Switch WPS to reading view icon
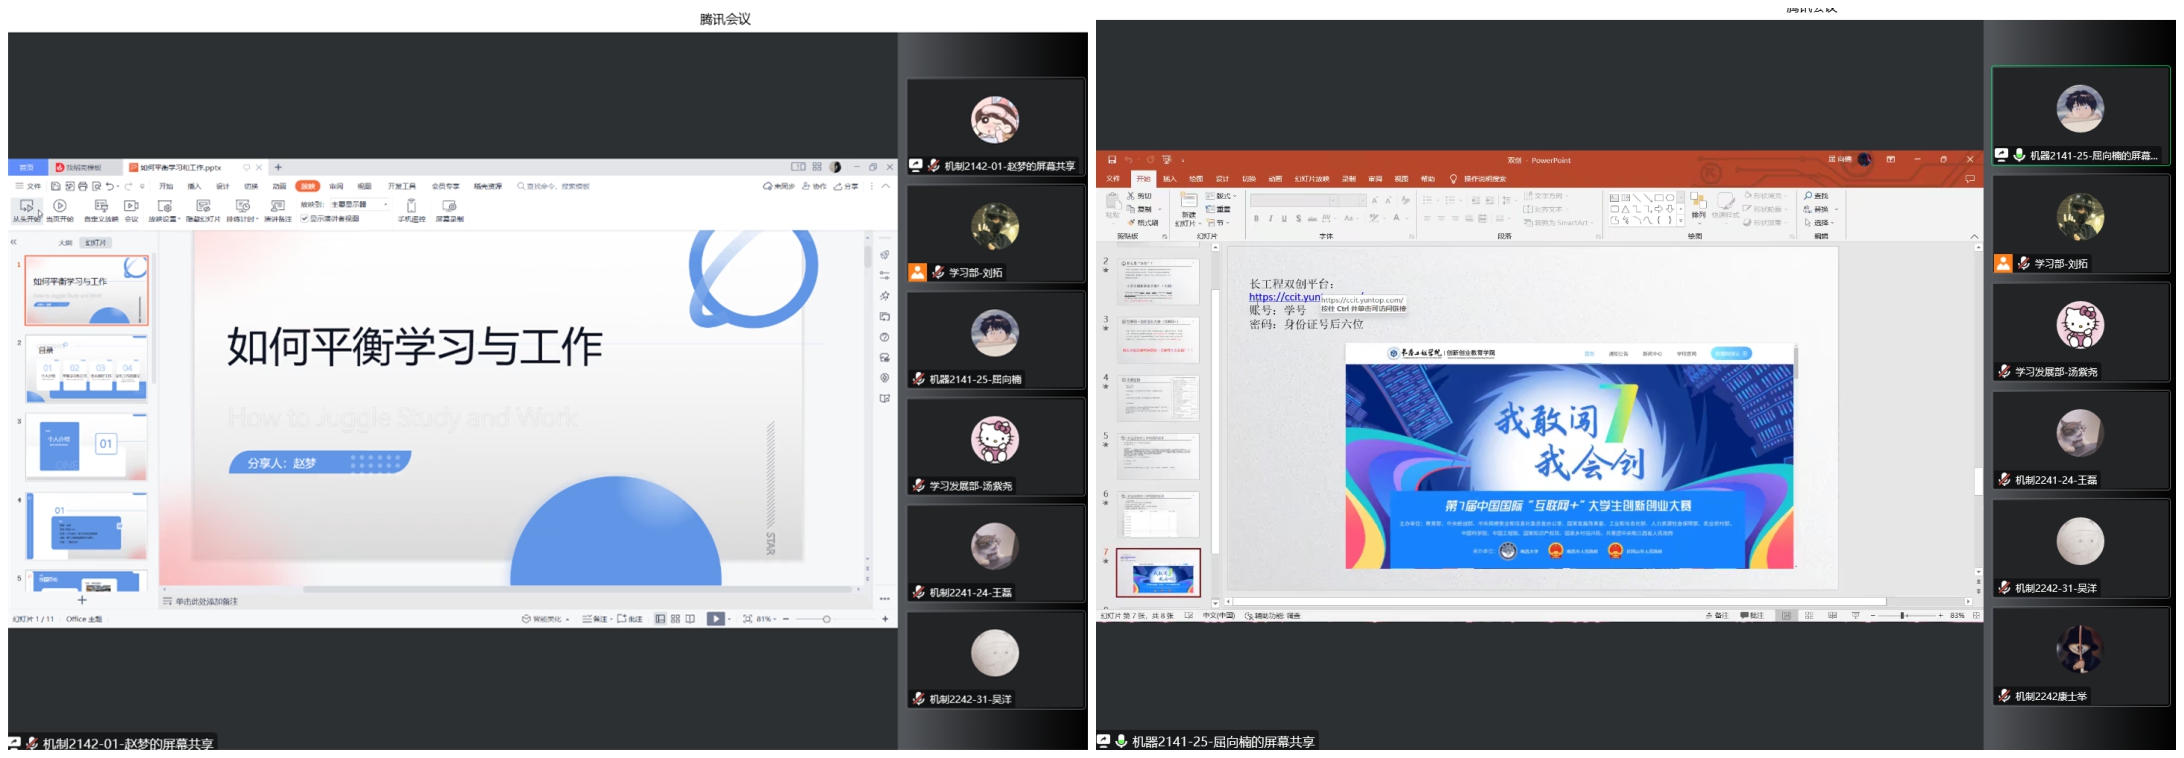The image size is (2184, 758). coord(690,619)
